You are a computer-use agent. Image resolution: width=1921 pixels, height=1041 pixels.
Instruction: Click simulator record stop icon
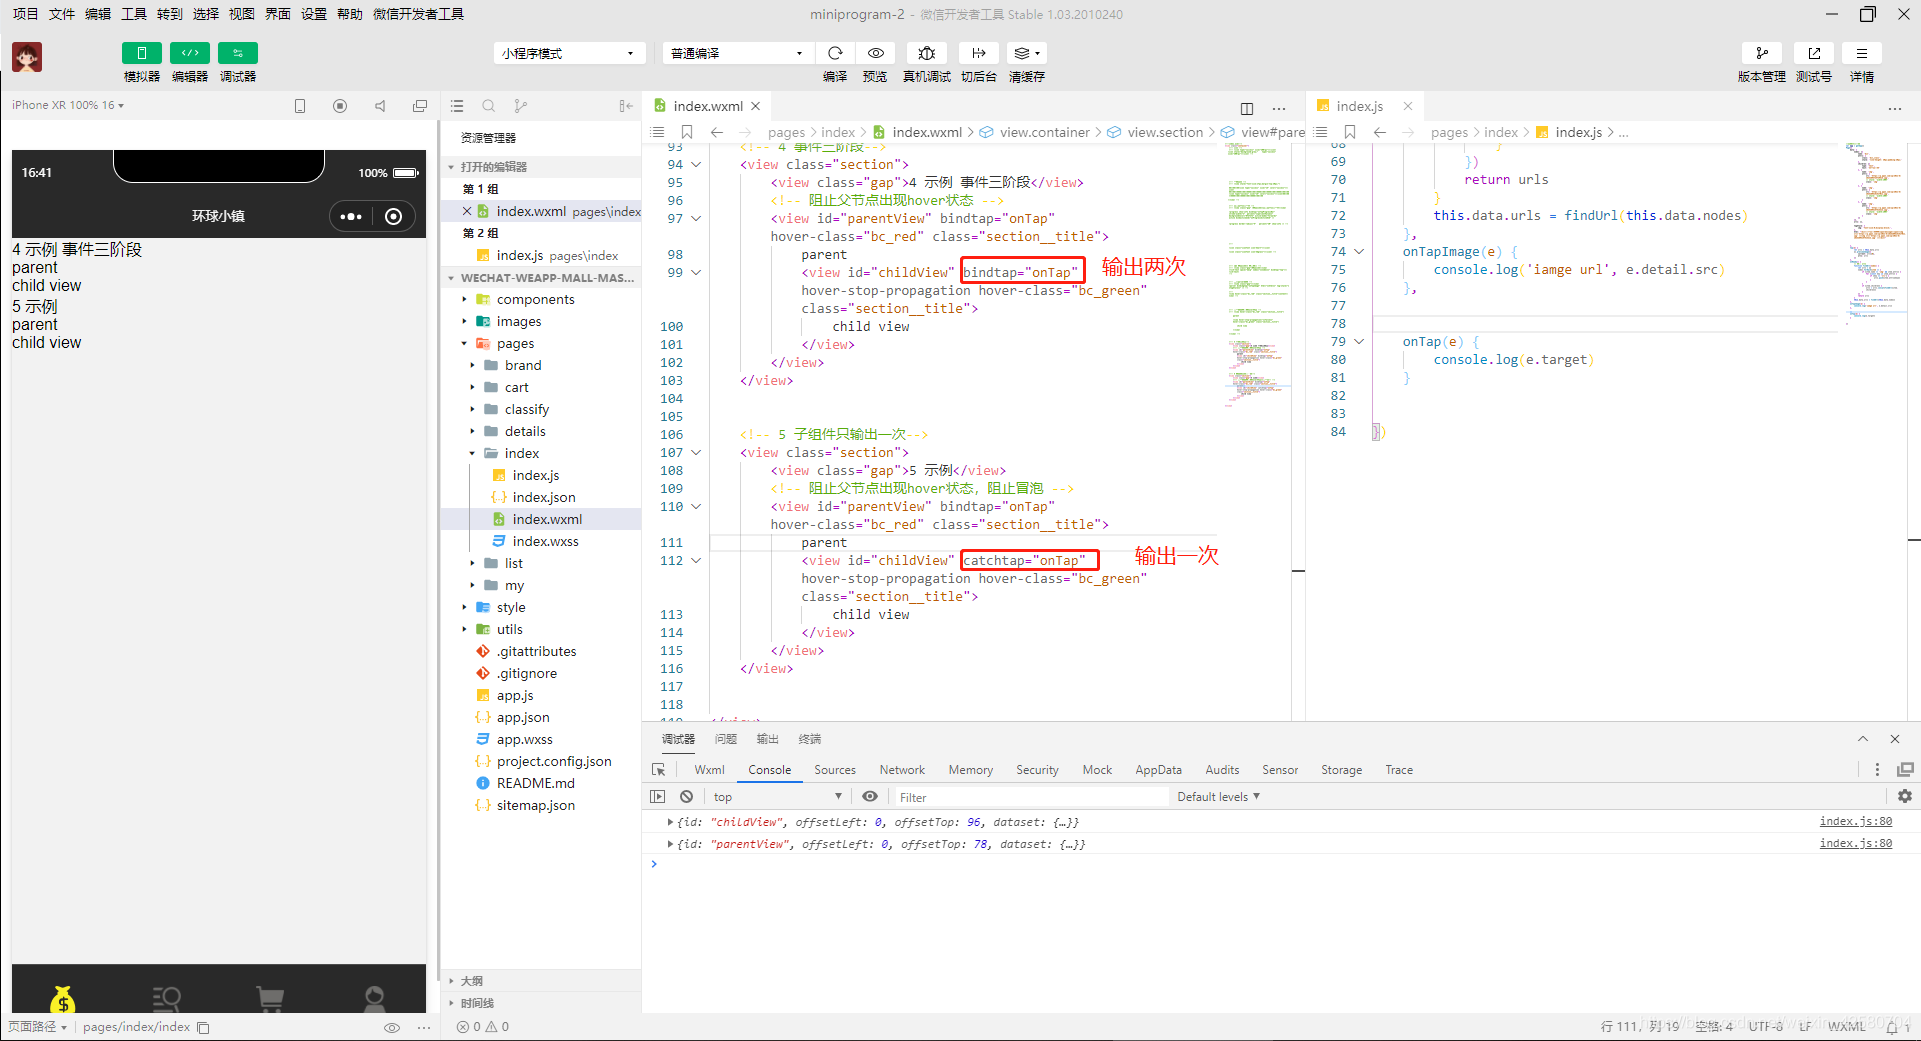coord(340,106)
